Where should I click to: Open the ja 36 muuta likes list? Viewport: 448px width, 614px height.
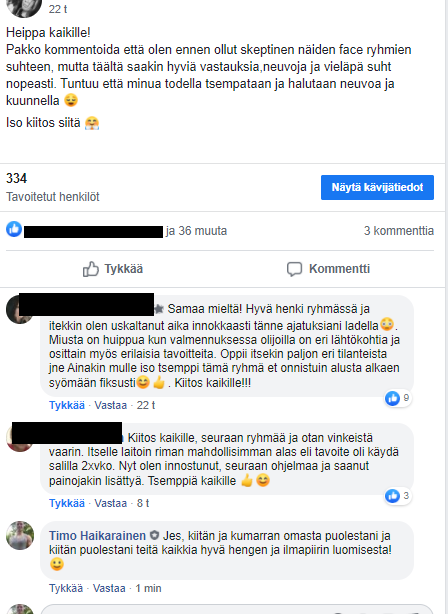pyautogui.click(x=196, y=231)
